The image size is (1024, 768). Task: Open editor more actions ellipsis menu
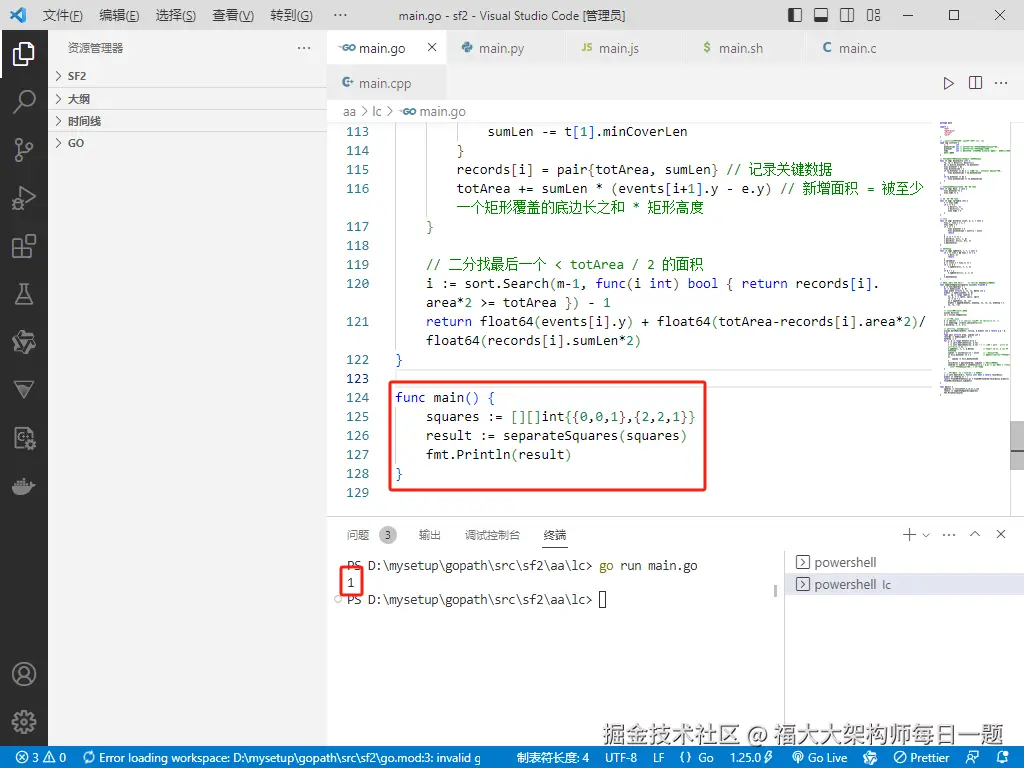(x=1001, y=83)
